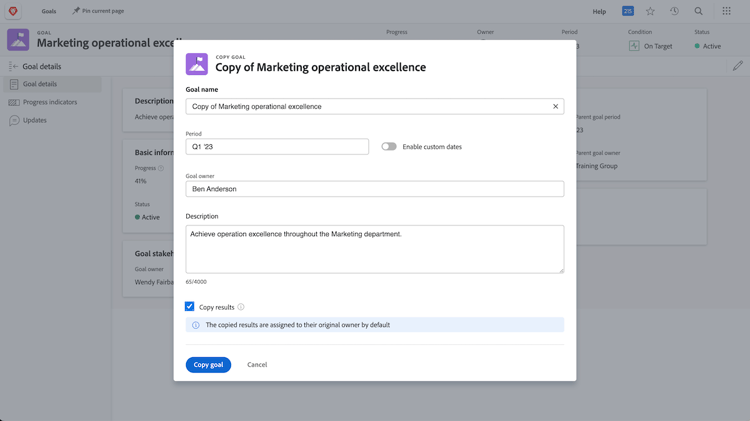The height and width of the screenshot is (421, 750).
Task: Click the Copy goal button
Action: tap(208, 365)
